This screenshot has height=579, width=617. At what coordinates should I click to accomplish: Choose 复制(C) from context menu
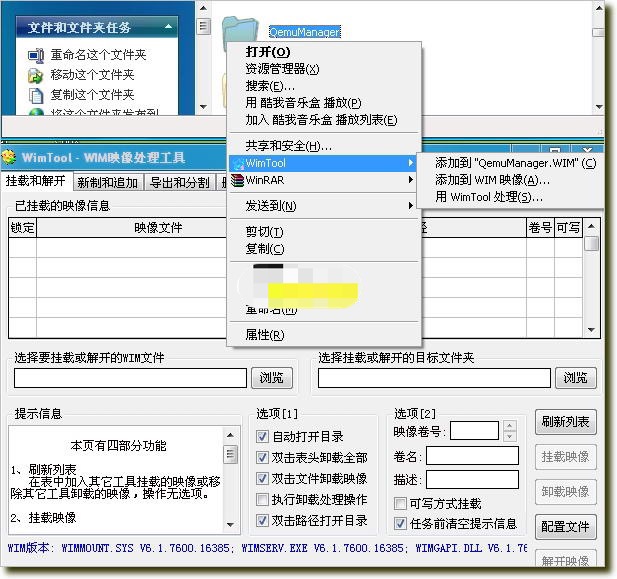pyautogui.click(x=324, y=249)
